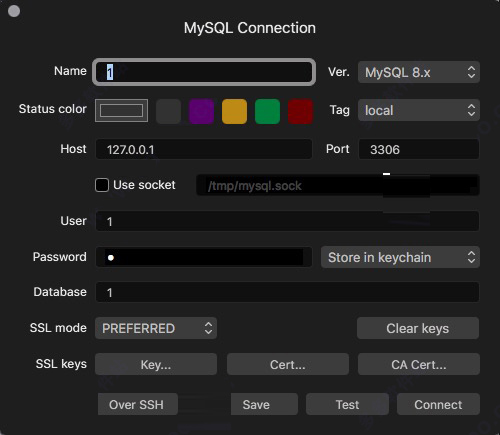Click the Clear keys button
Screen dimensions: 500x435
[418, 328]
